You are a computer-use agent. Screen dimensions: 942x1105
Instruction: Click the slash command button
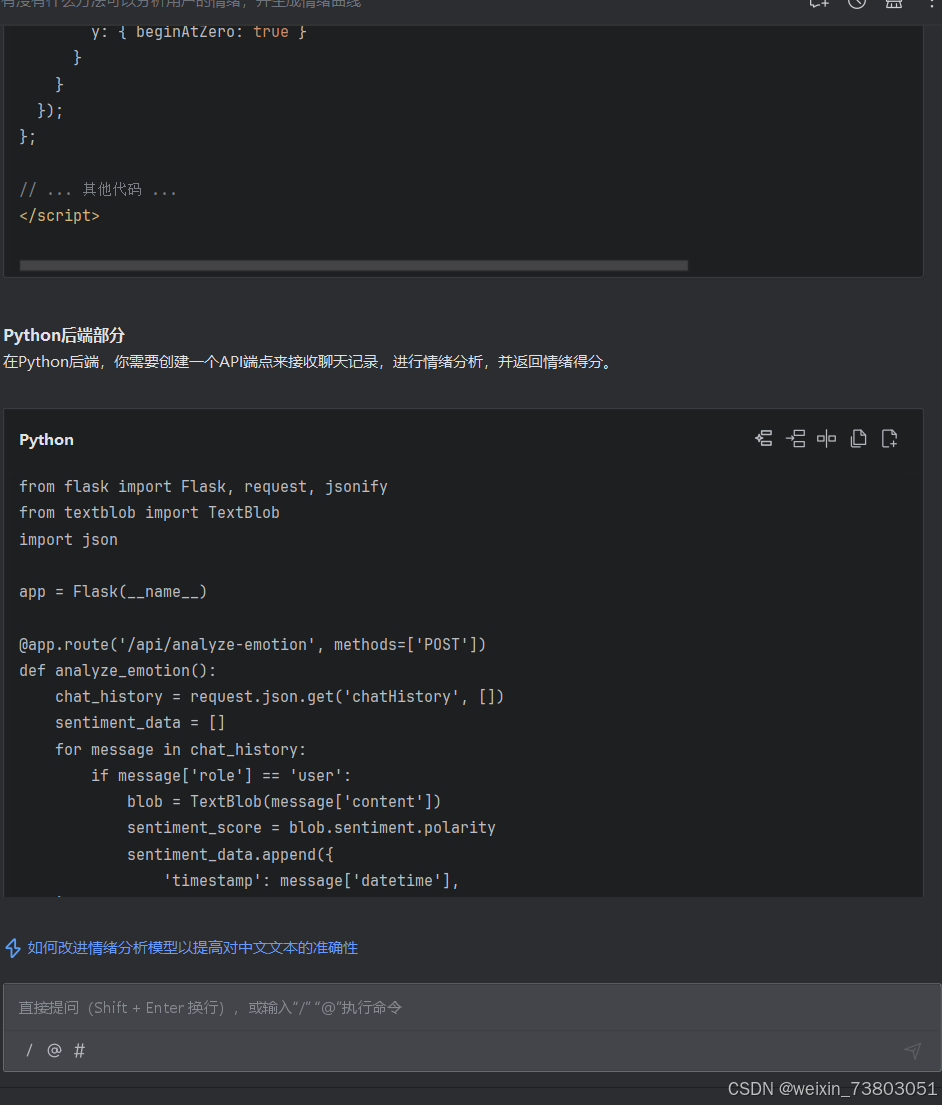pyautogui.click(x=29, y=1051)
